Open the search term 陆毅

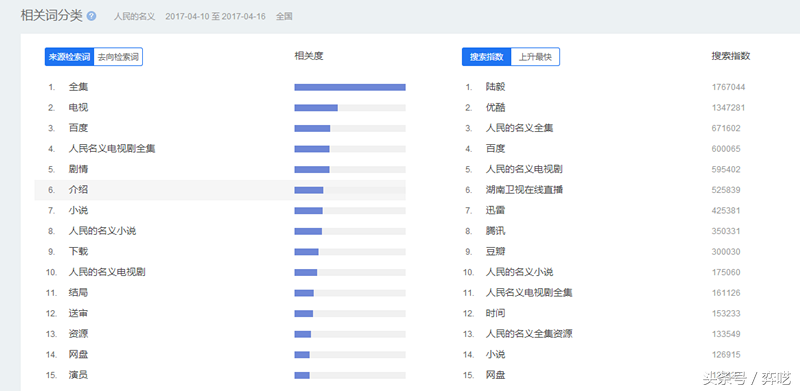(x=495, y=87)
